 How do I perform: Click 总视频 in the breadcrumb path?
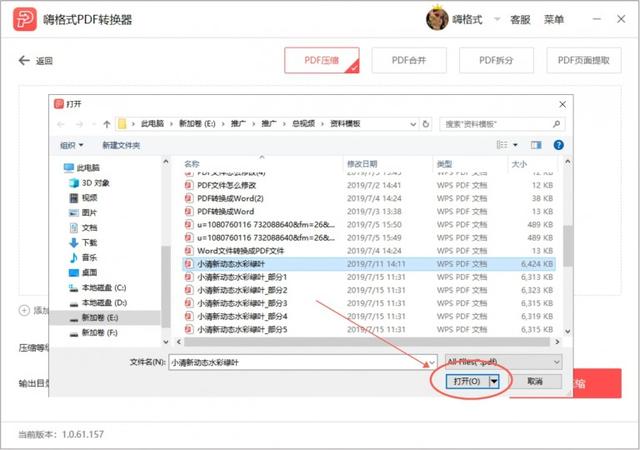coord(303,124)
